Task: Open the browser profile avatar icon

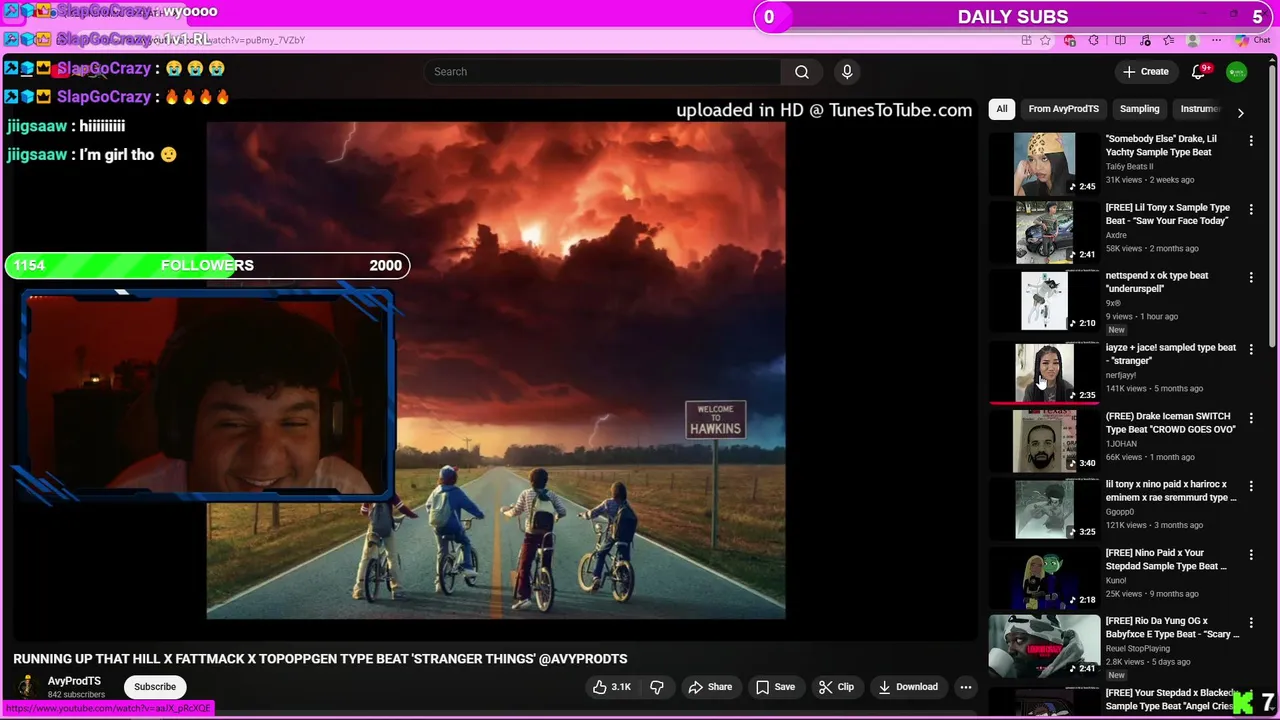Action: (1193, 40)
